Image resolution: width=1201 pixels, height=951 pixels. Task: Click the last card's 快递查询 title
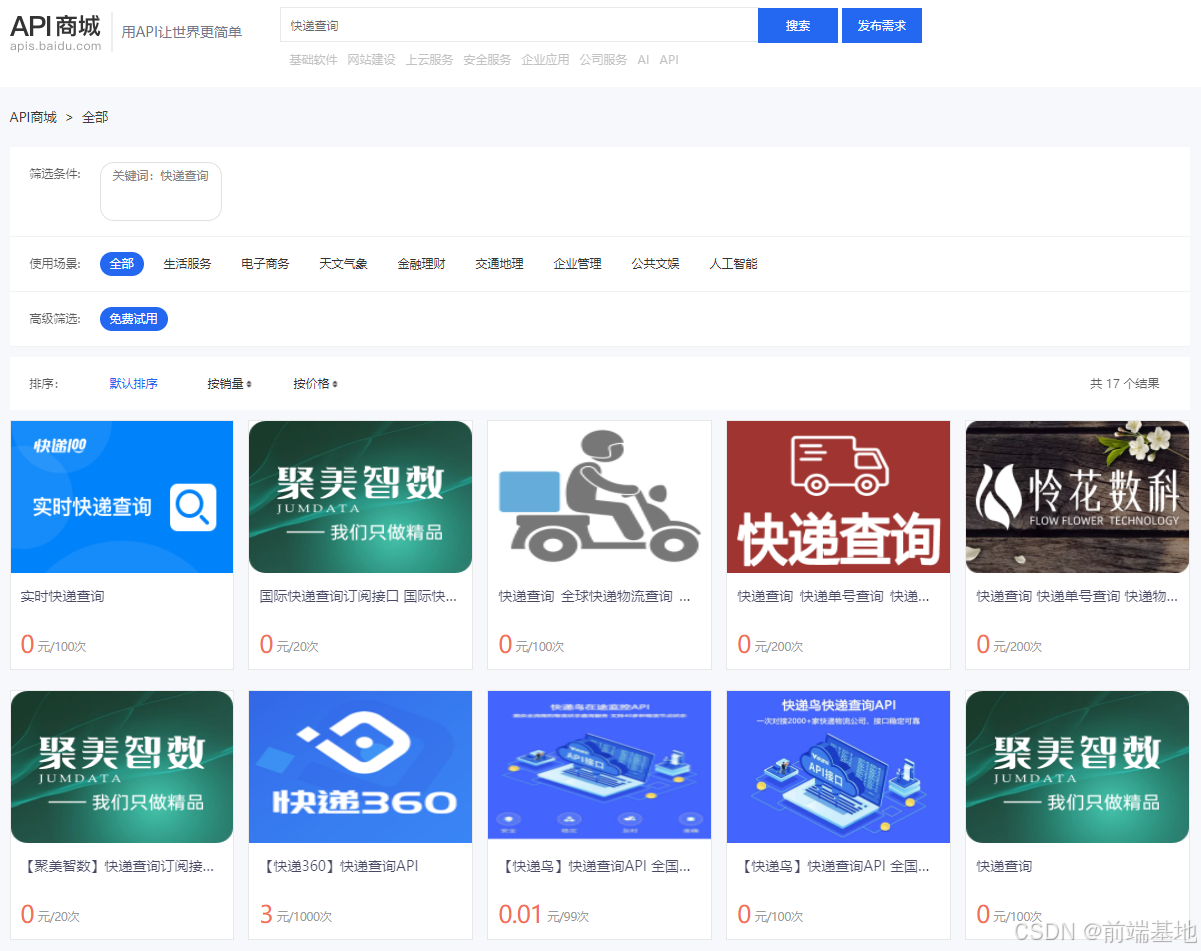(x=1004, y=866)
